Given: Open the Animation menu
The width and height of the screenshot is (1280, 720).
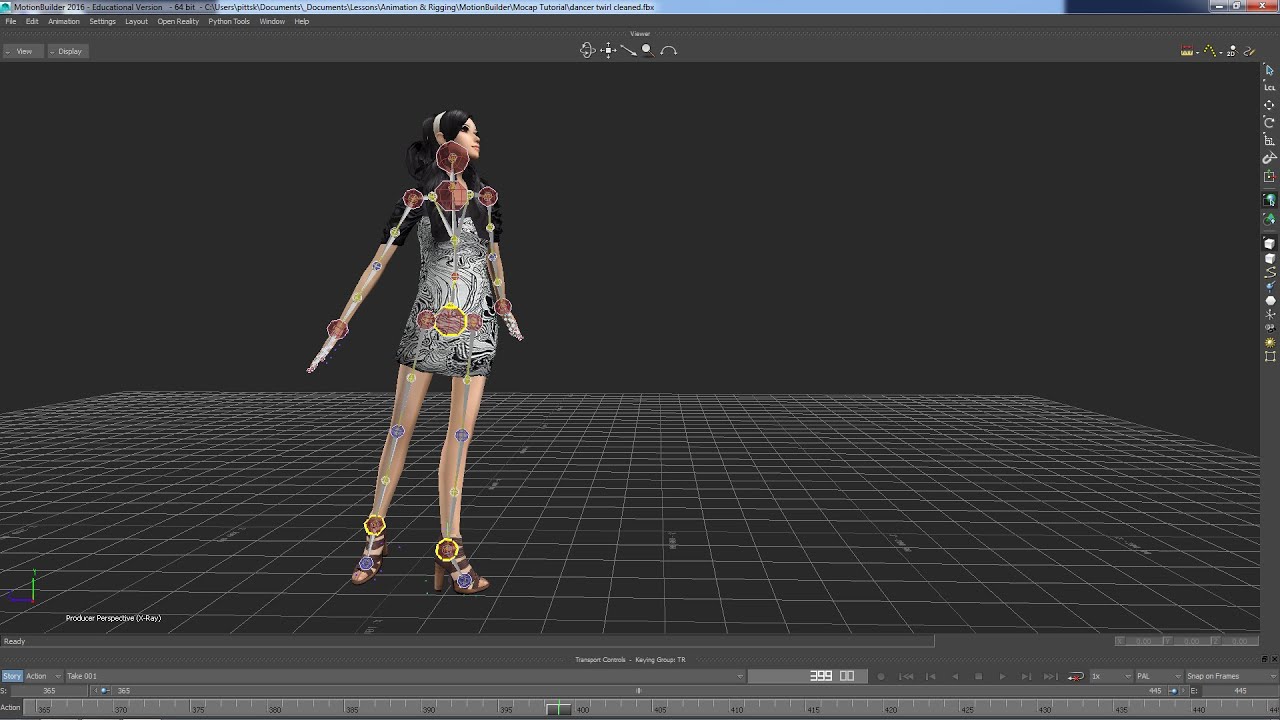Looking at the screenshot, I should point(64,21).
